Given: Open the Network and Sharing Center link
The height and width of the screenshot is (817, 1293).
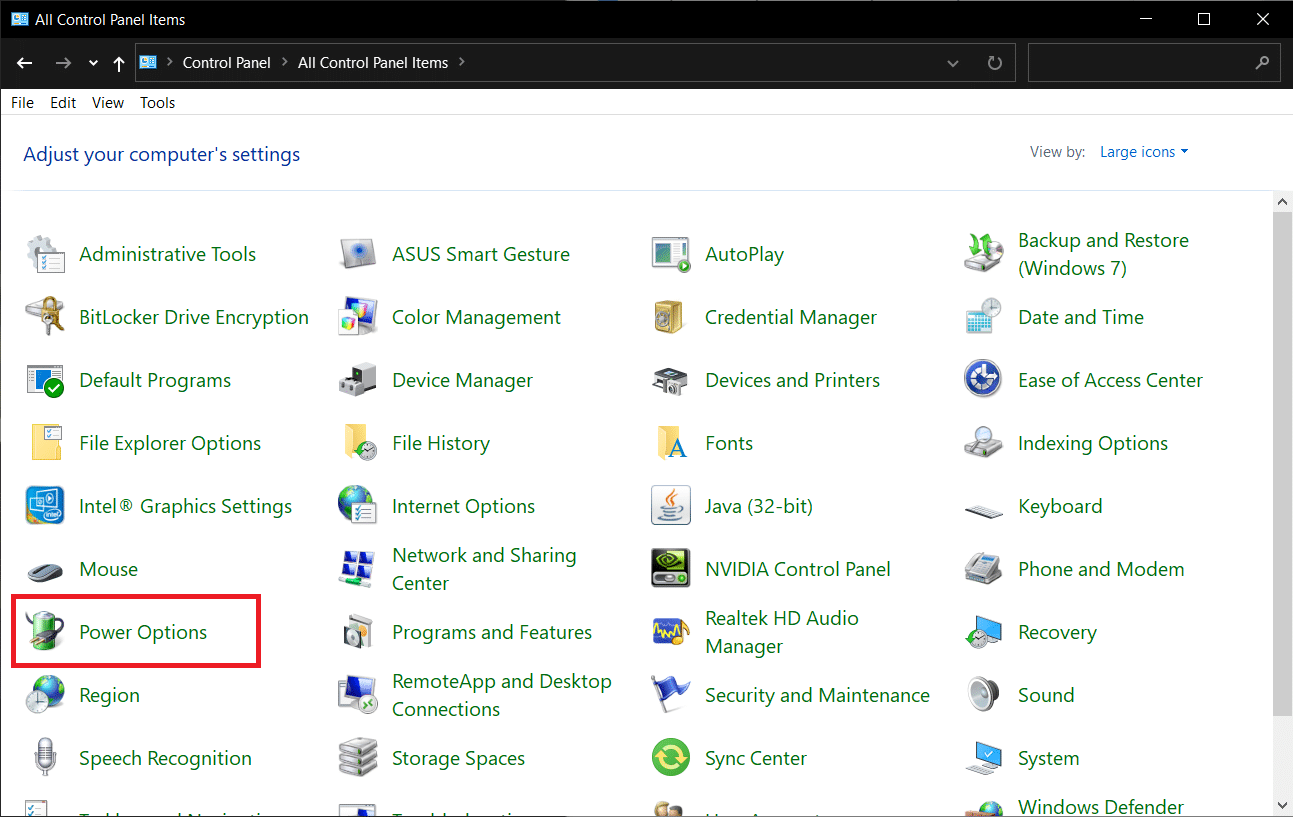Looking at the screenshot, I should tap(484, 569).
